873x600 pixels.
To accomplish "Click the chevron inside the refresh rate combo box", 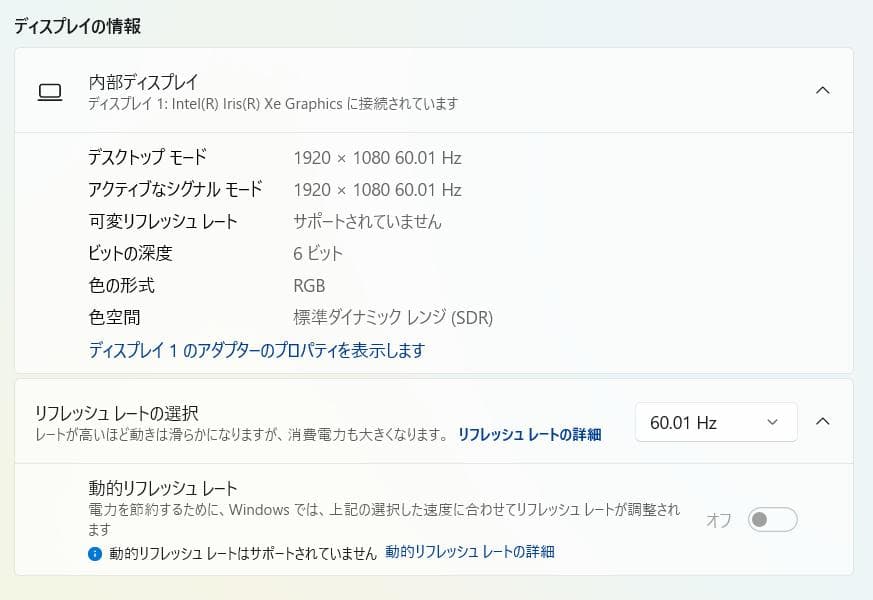I will (x=774, y=422).
